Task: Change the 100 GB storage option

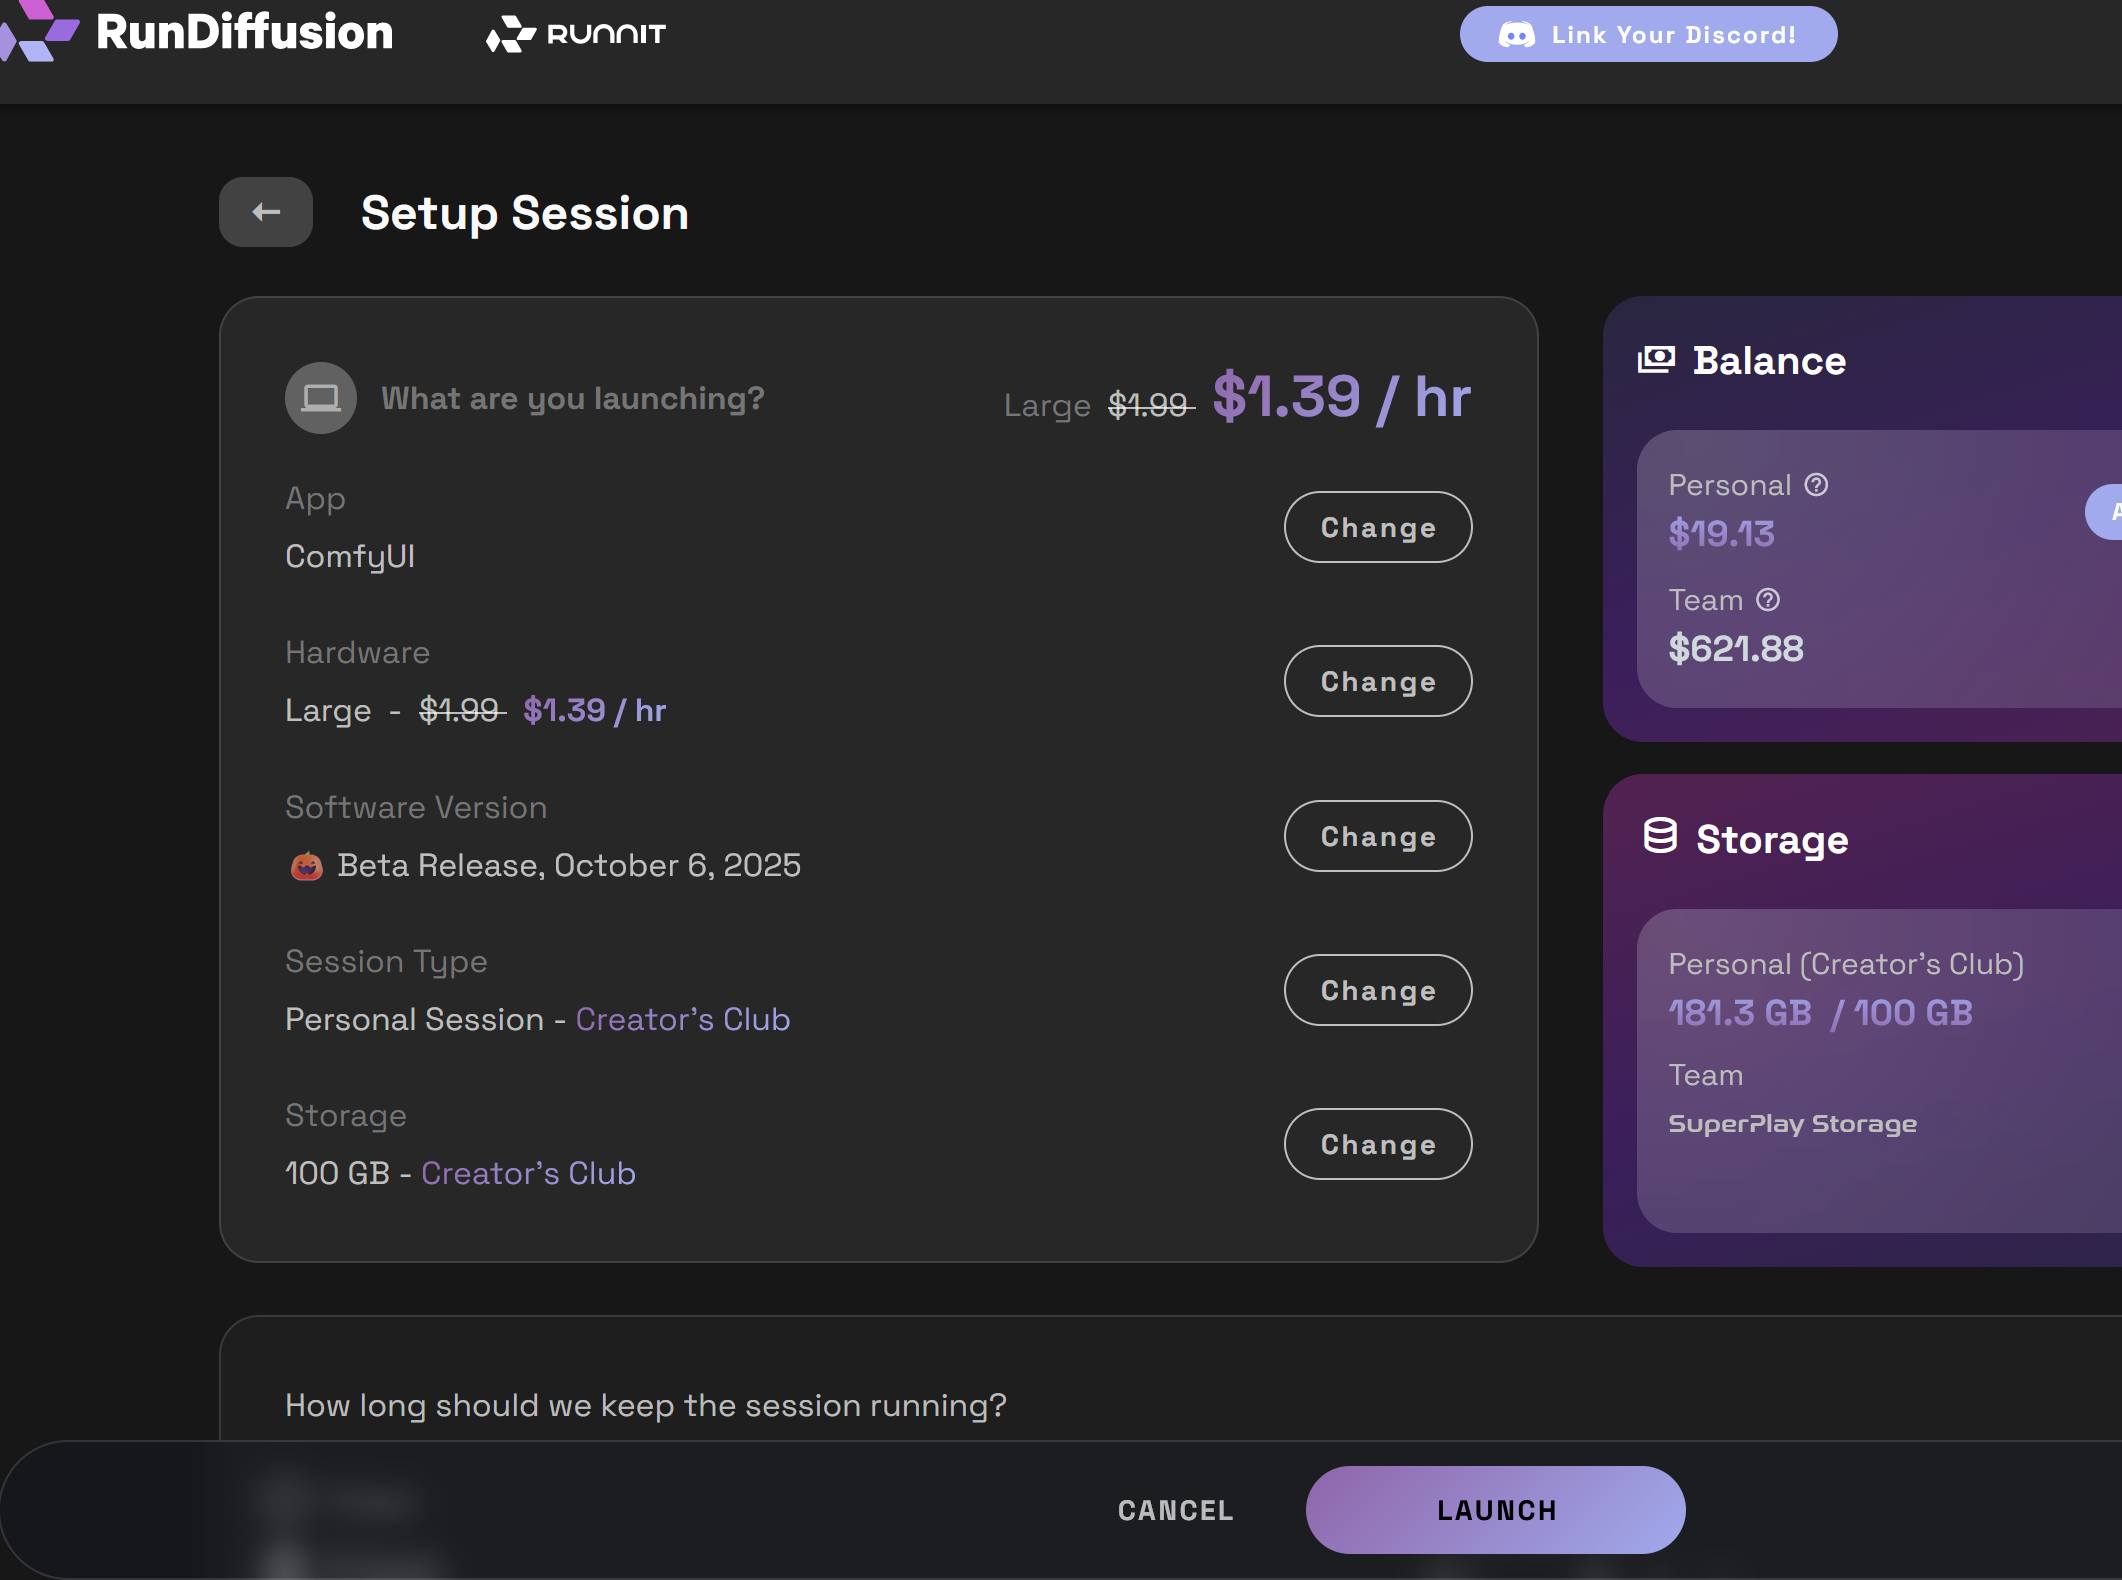Action: click(x=1378, y=1144)
